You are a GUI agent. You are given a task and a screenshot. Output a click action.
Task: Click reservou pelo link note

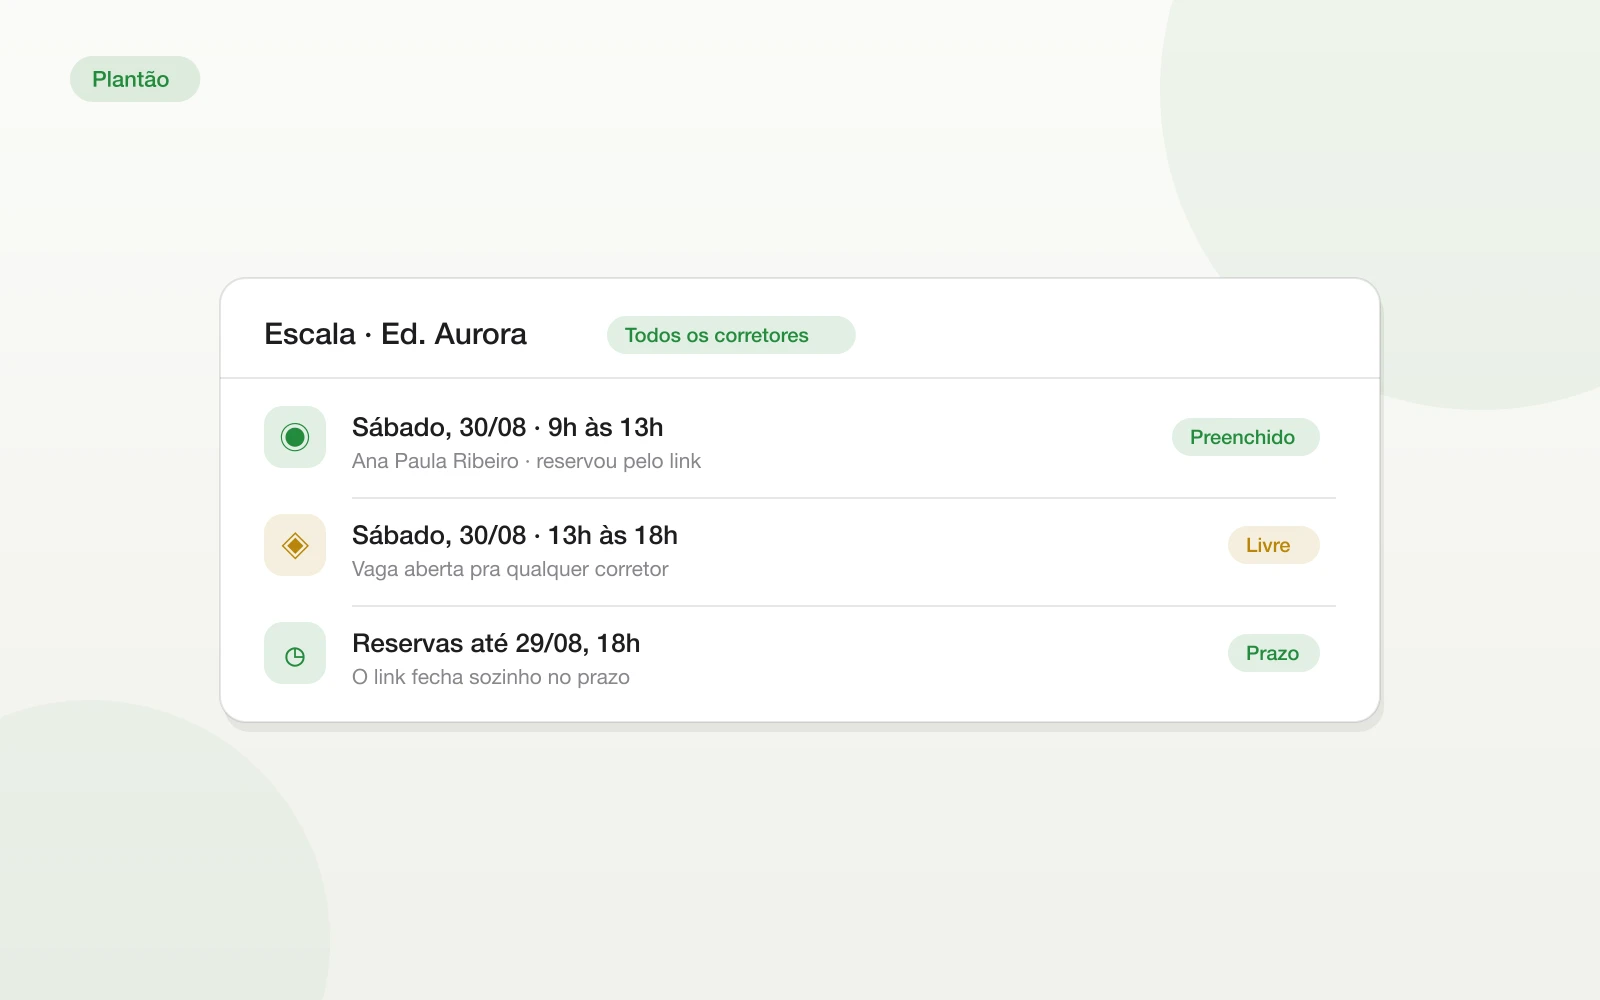point(618,461)
